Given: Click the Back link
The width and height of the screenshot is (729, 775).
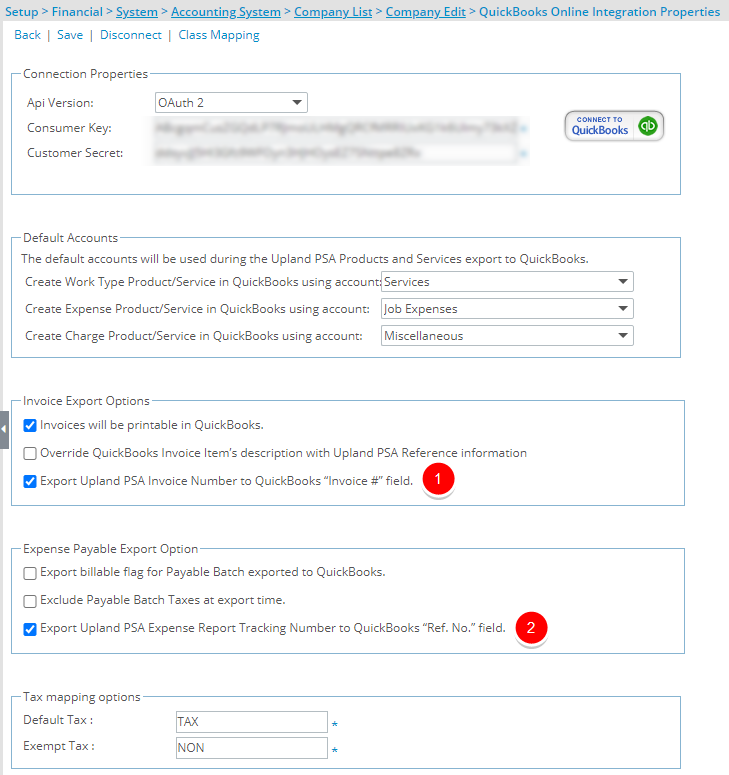Looking at the screenshot, I should click(x=28, y=35).
